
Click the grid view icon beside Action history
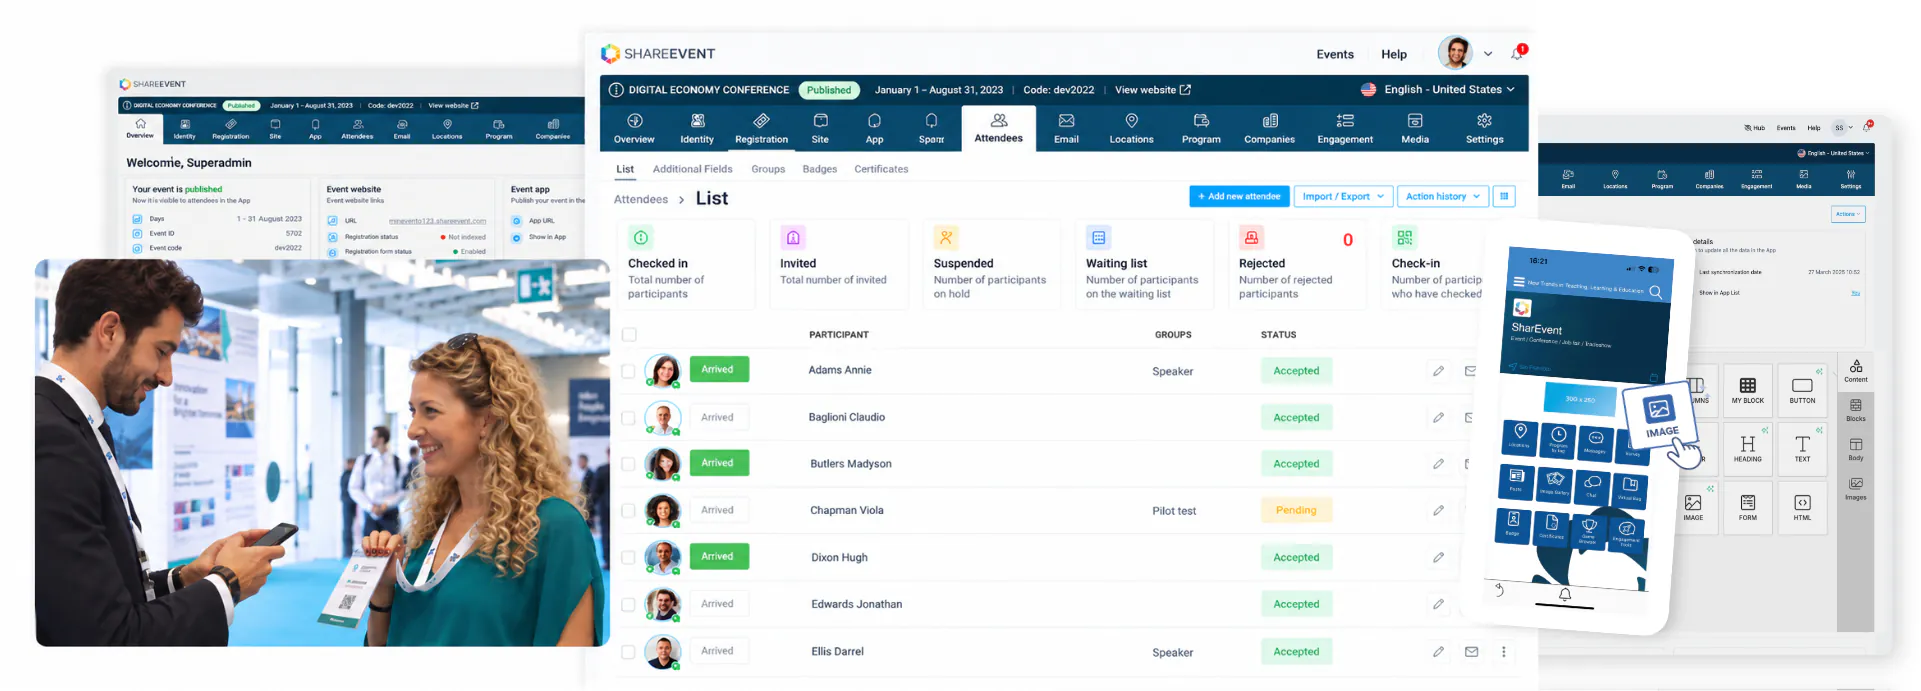click(x=1503, y=197)
